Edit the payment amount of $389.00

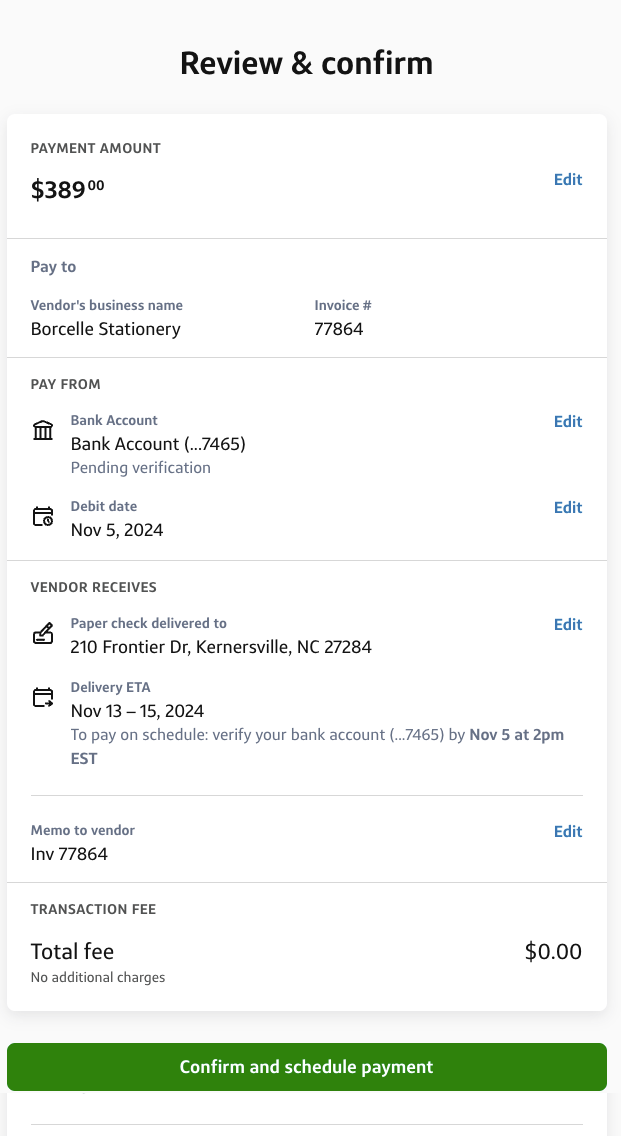[568, 179]
